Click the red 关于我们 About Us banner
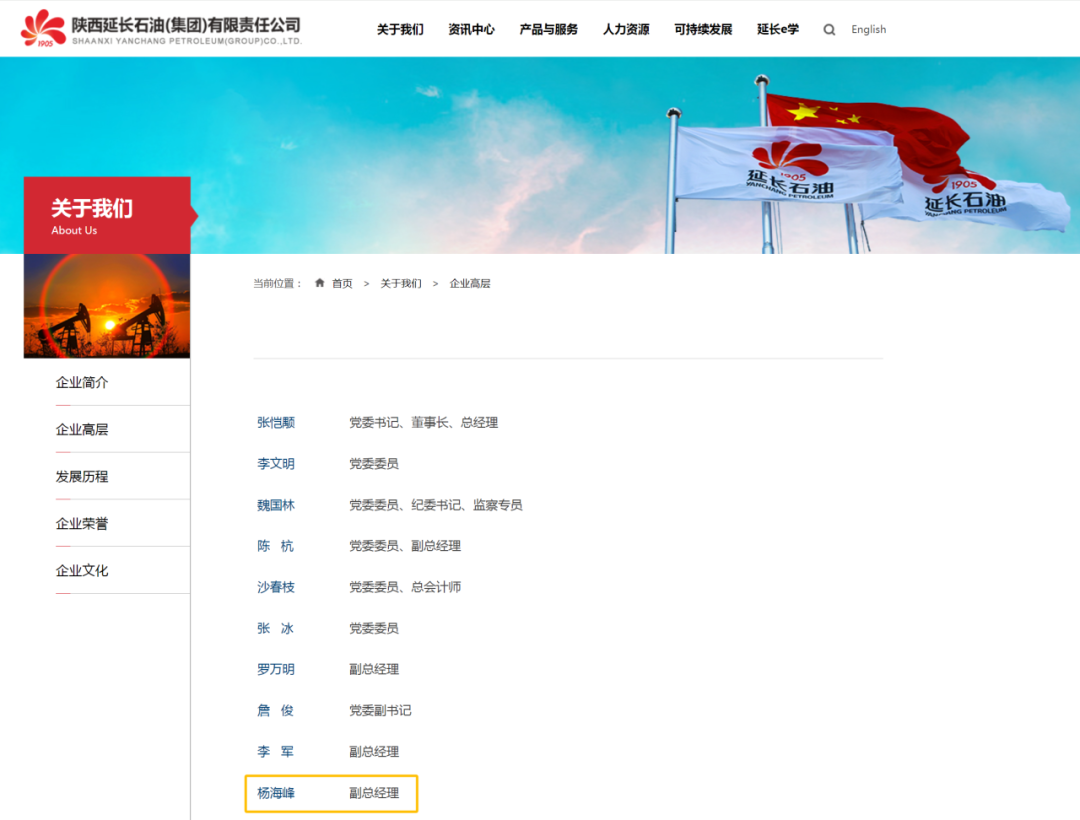The width and height of the screenshot is (1080, 820). 106,214
